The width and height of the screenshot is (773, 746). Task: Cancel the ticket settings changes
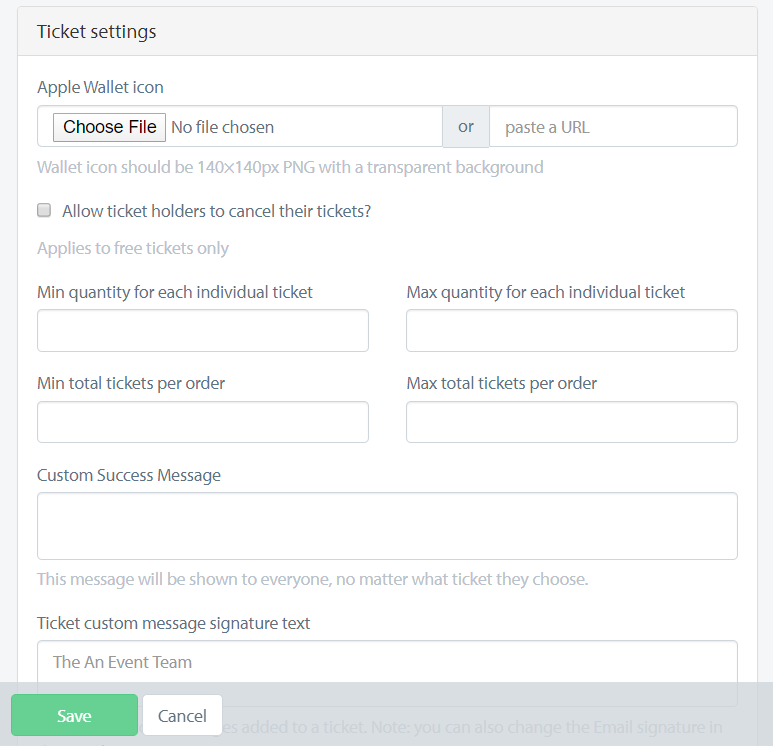pyautogui.click(x=182, y=715)
